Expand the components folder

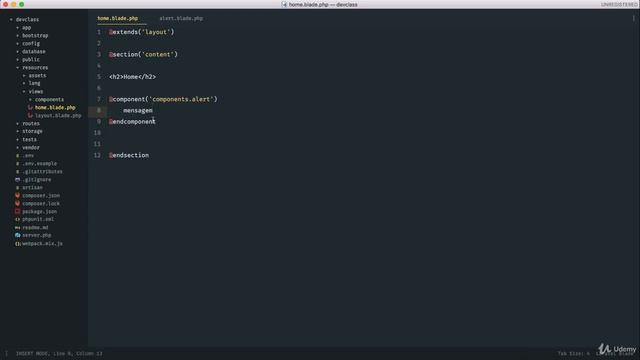click(30, 100)
